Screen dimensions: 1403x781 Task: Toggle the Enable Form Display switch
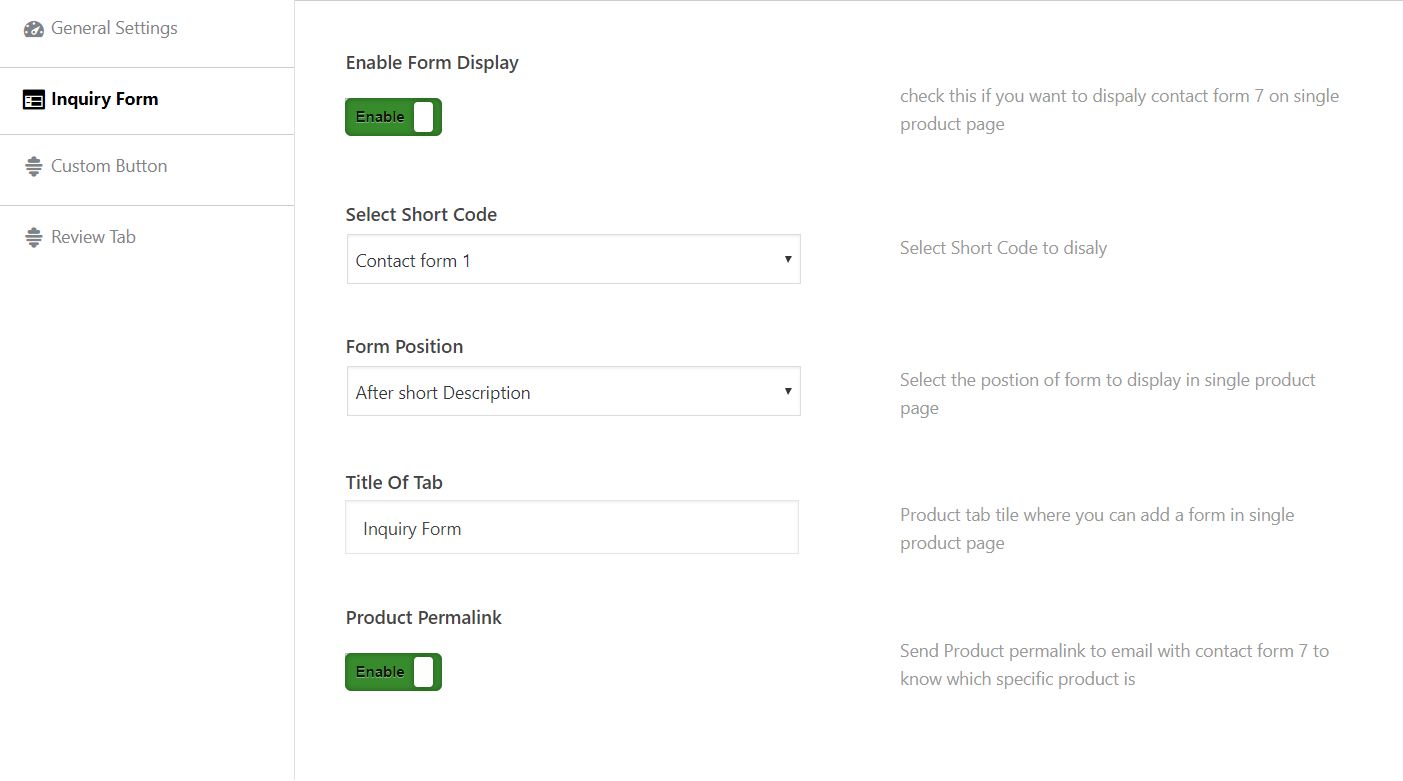click(x=393, y=117)
